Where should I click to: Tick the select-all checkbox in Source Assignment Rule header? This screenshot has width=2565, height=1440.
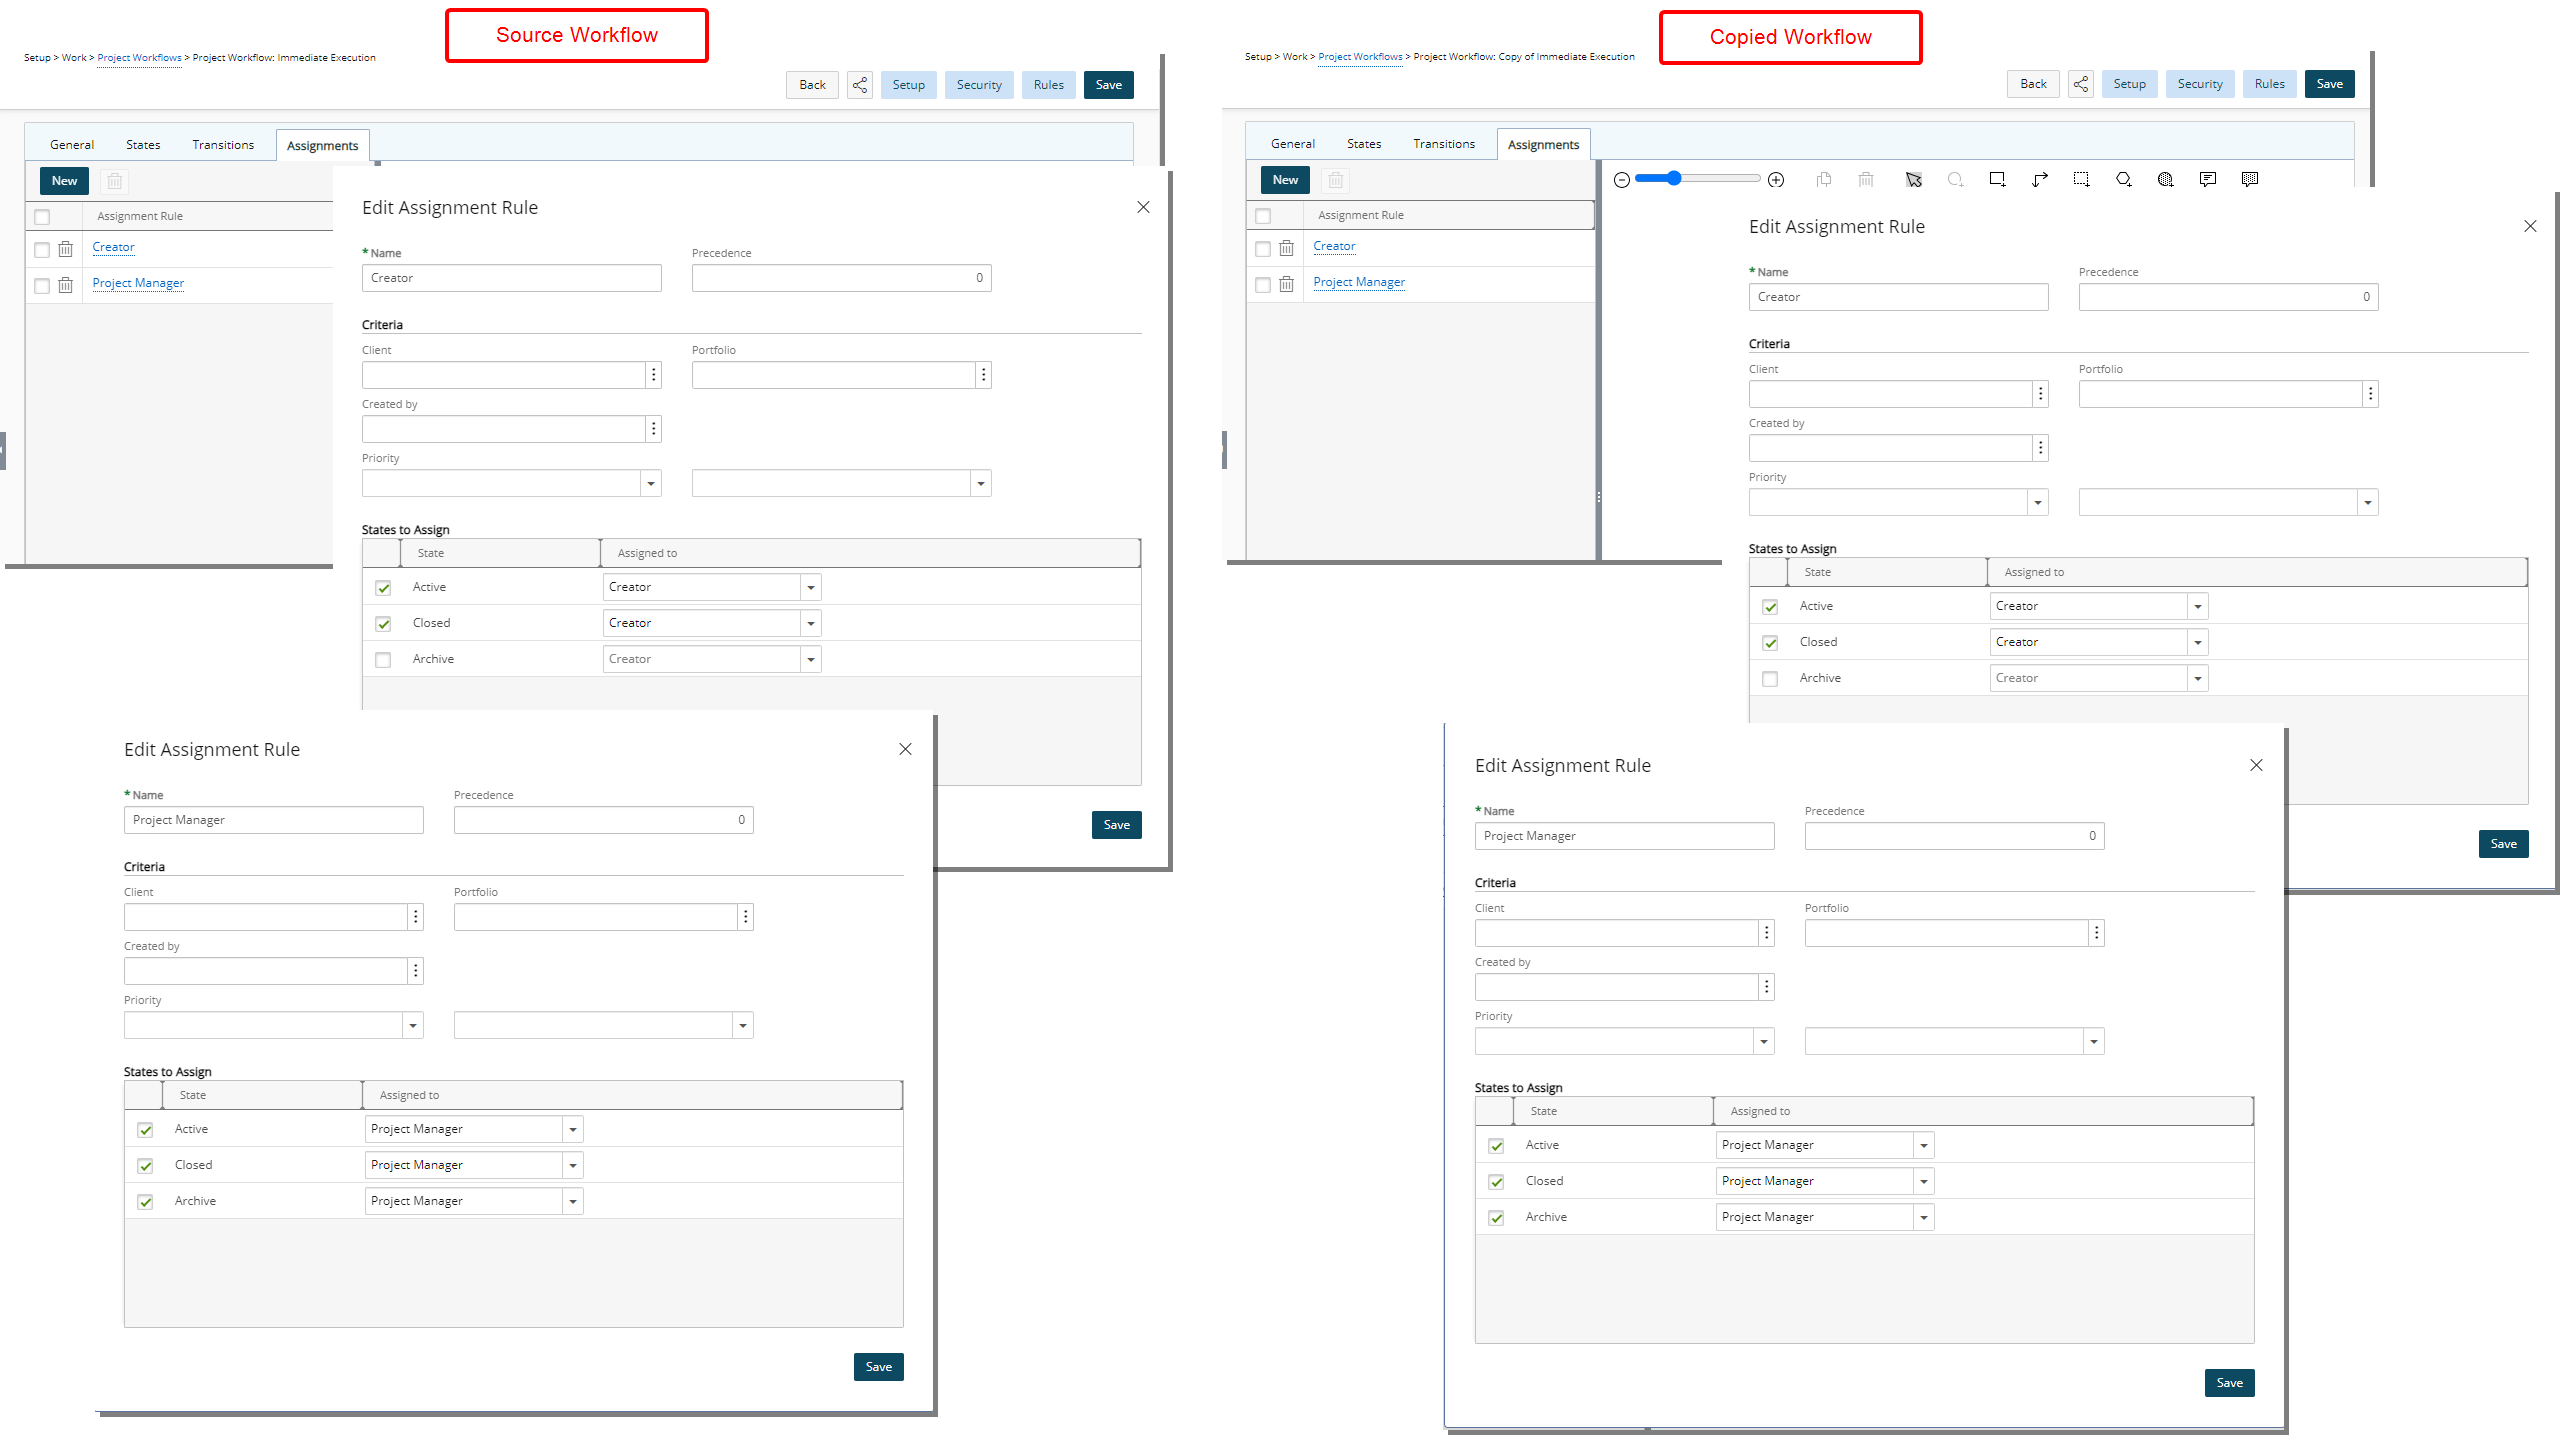tap(42, 217)
